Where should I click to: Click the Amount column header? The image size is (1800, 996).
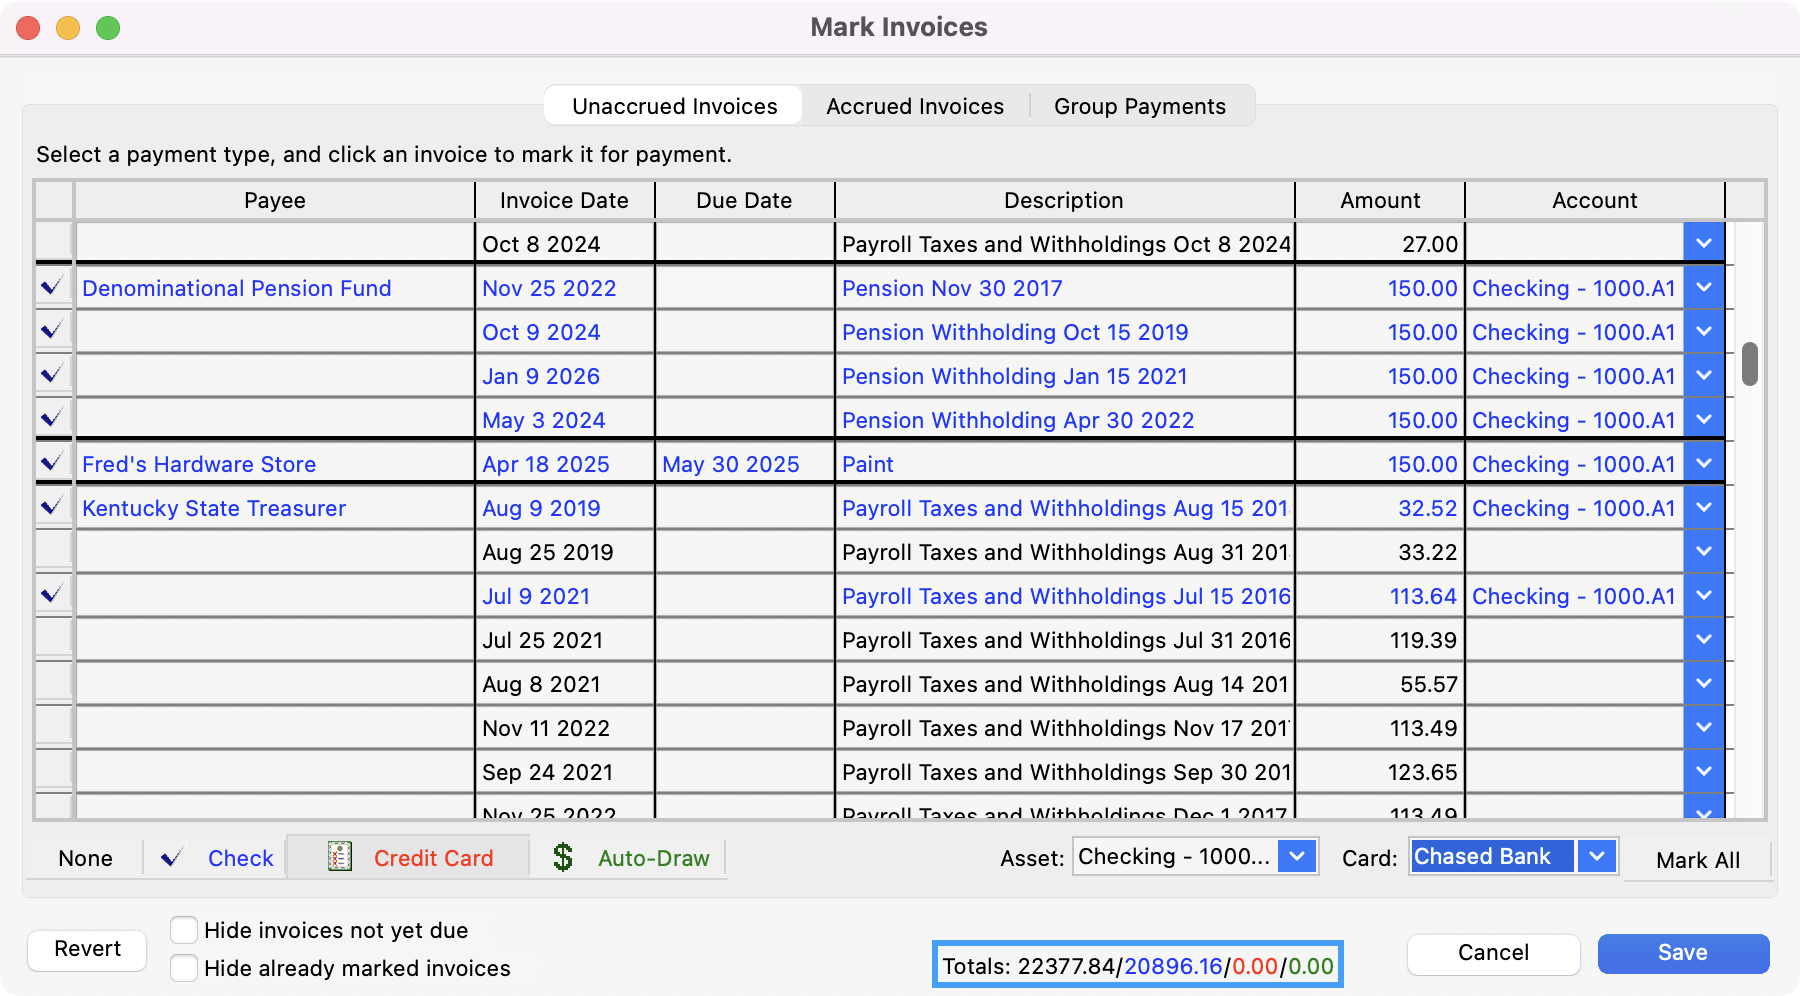[x=1379, y=200]
